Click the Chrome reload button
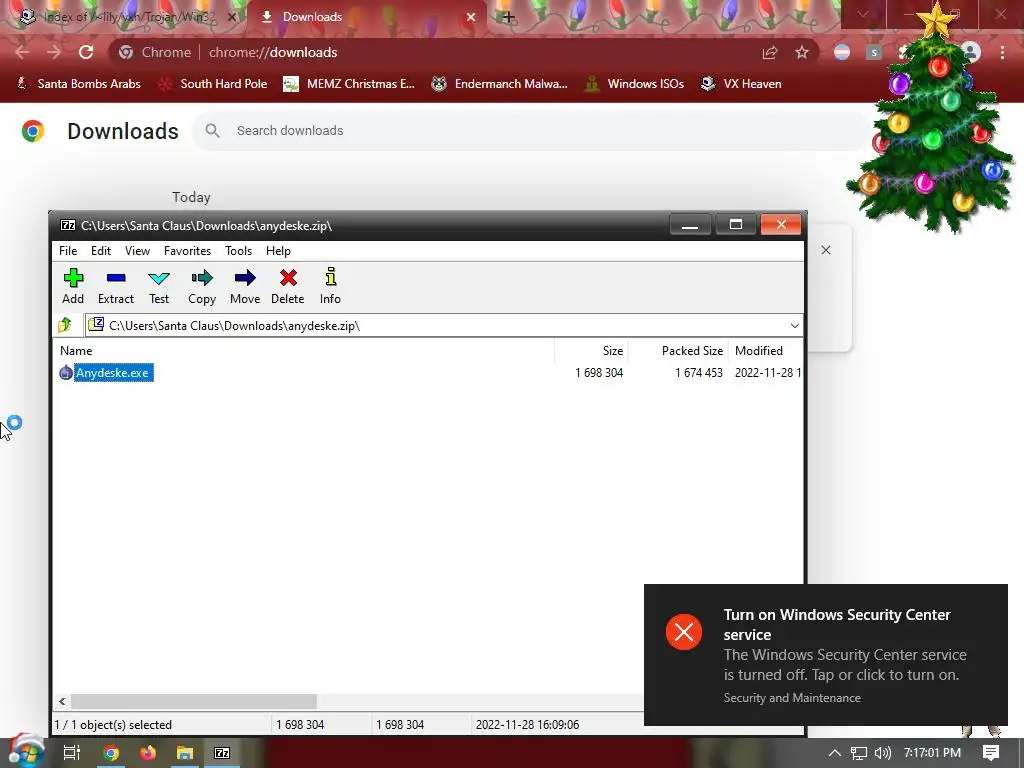Image resolution: width=1024 pixels, height=768 pixels. (86, 52)
